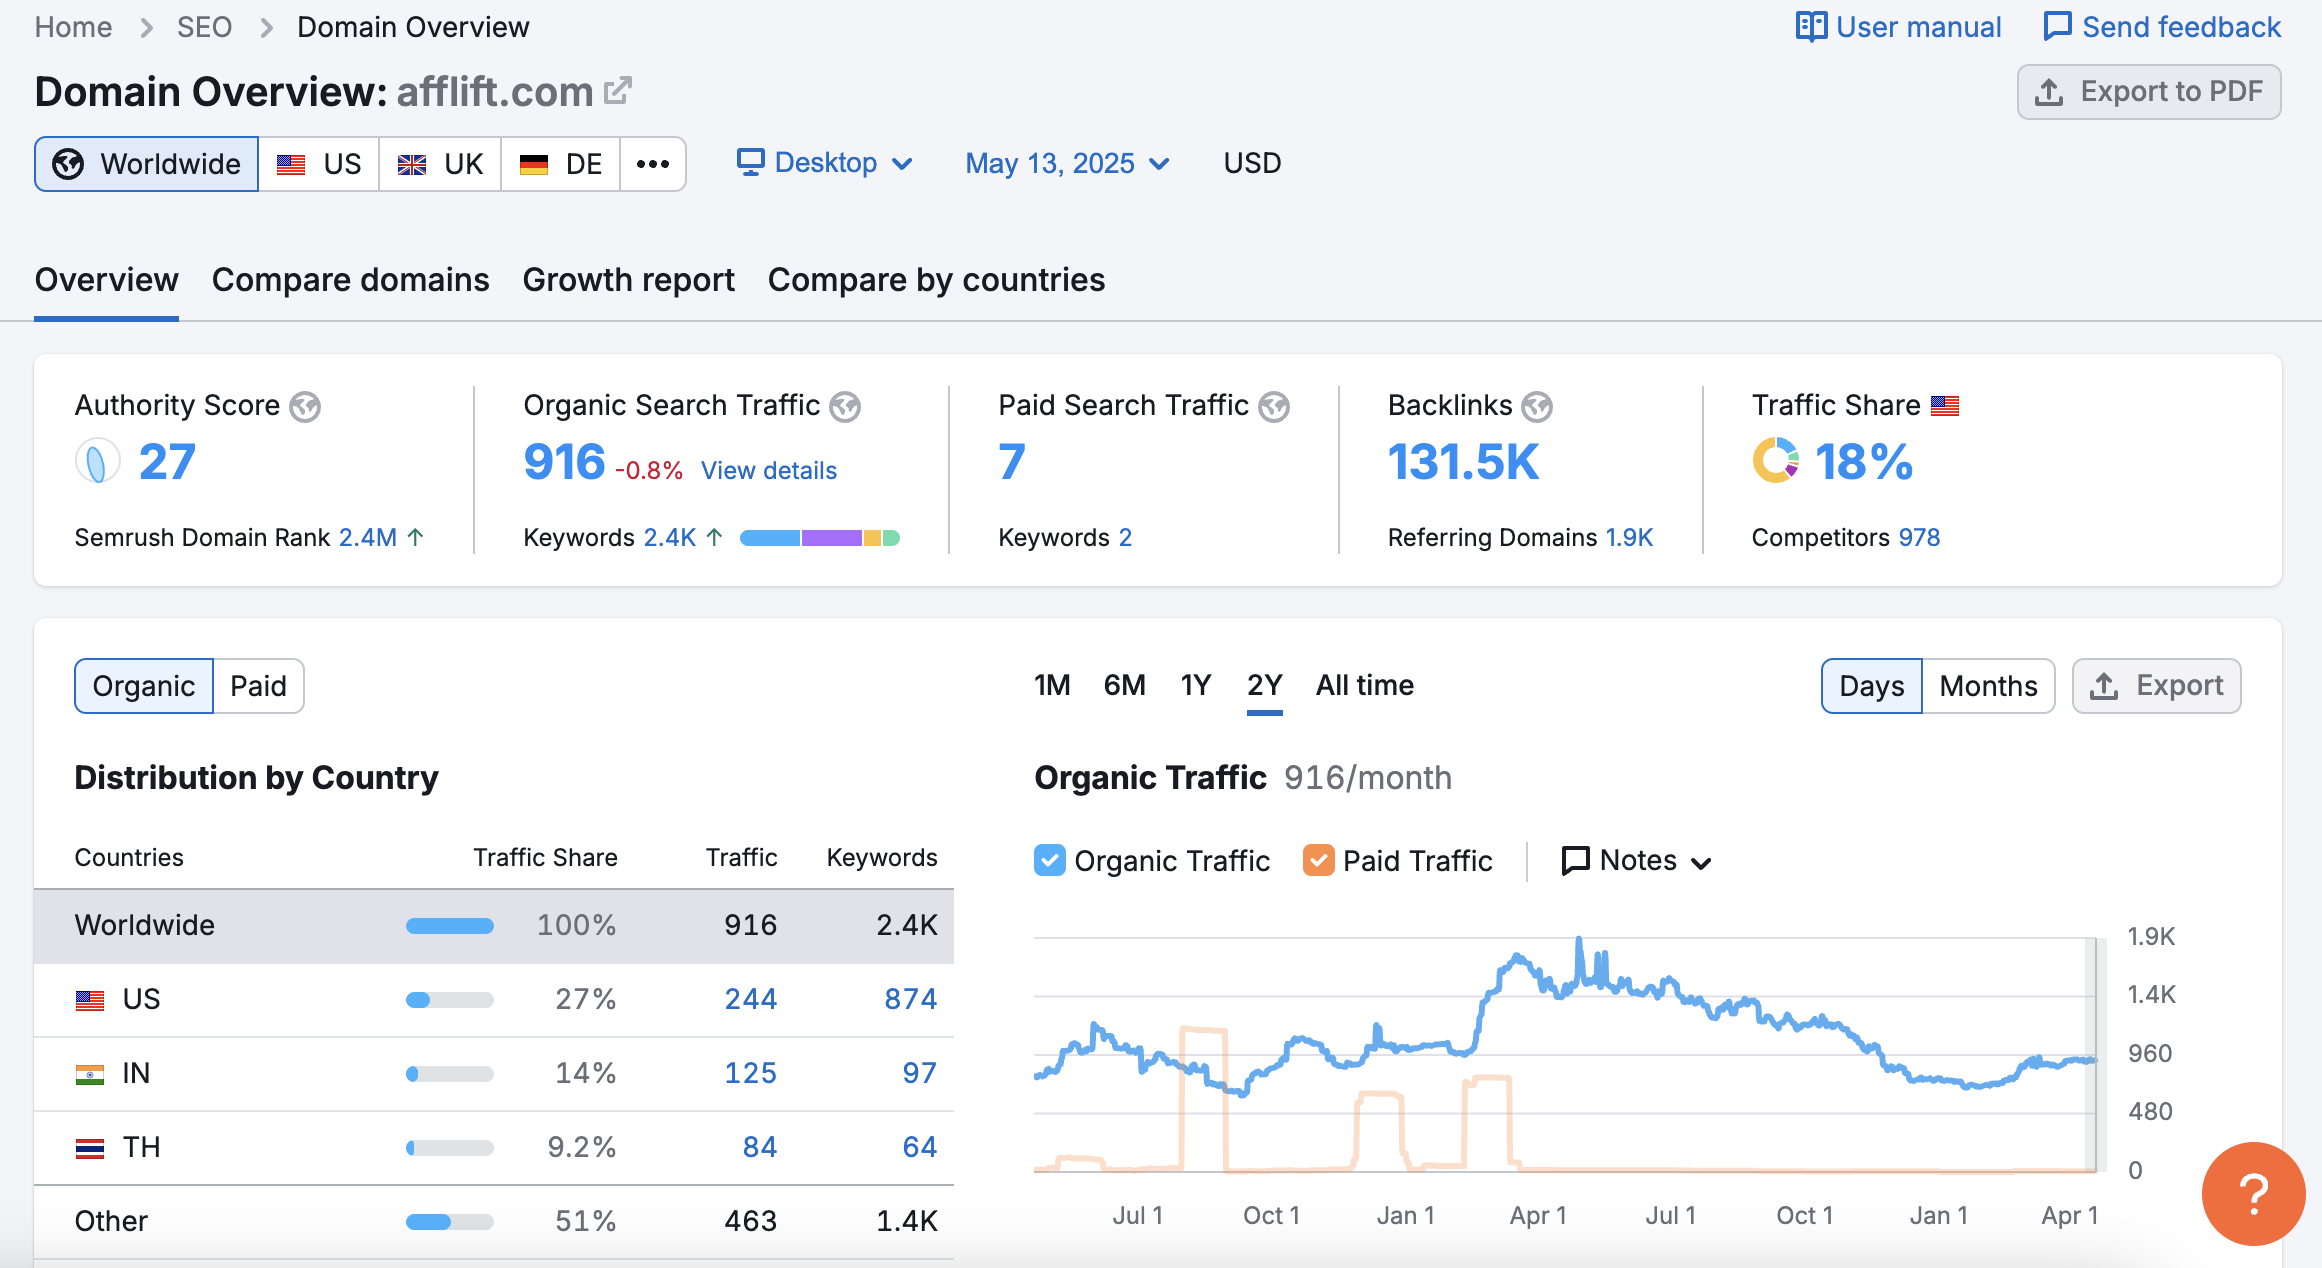Image resolution: width=2322 pixels, height=1268 pixels.
Task: Click the Authority Score gauge icon
Action: pos(97,462)
